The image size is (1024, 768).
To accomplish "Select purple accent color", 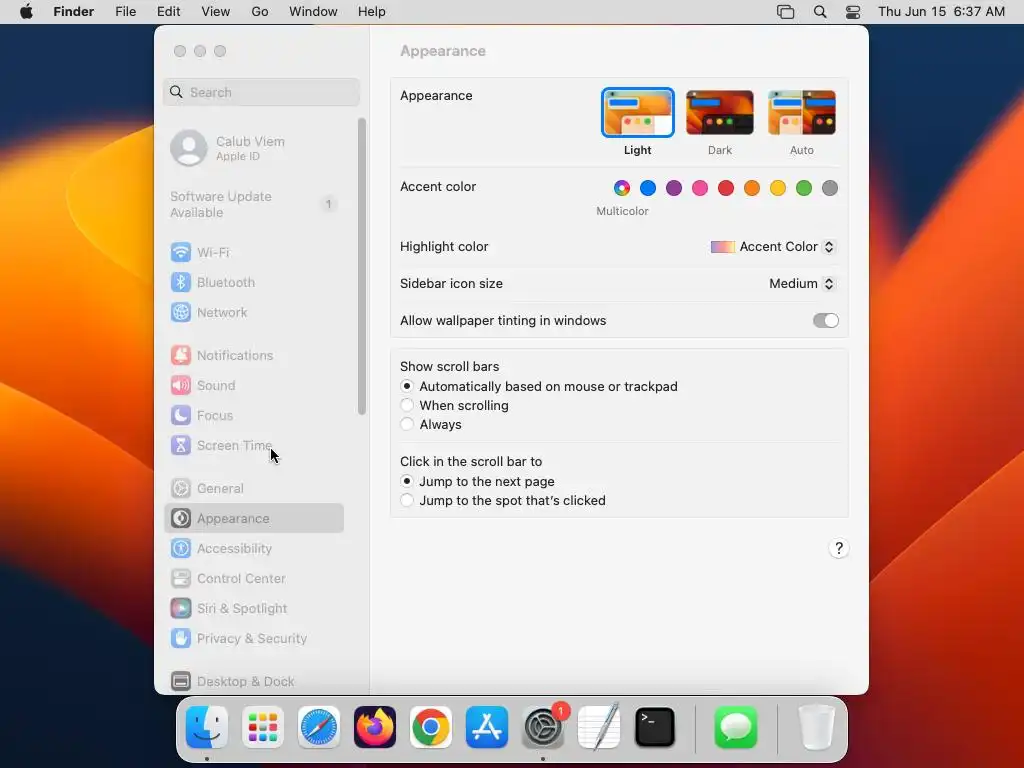I will (674, 188).
